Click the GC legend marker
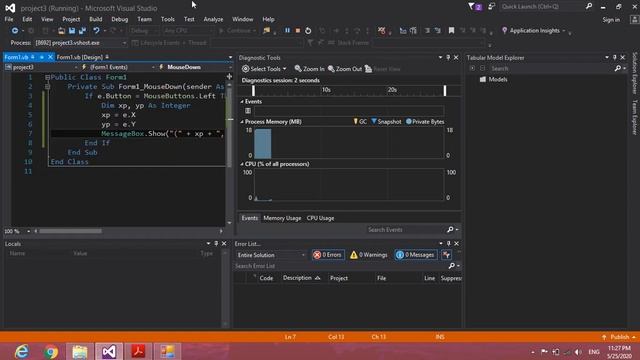 point(360,122)
